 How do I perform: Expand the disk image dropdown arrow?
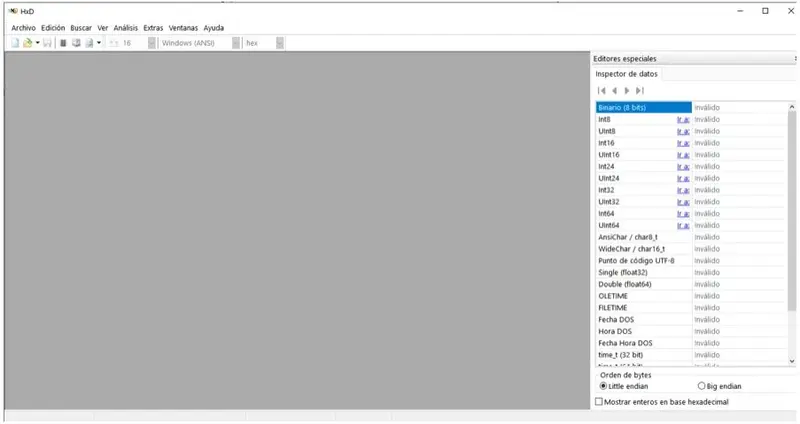pos(99,43)
